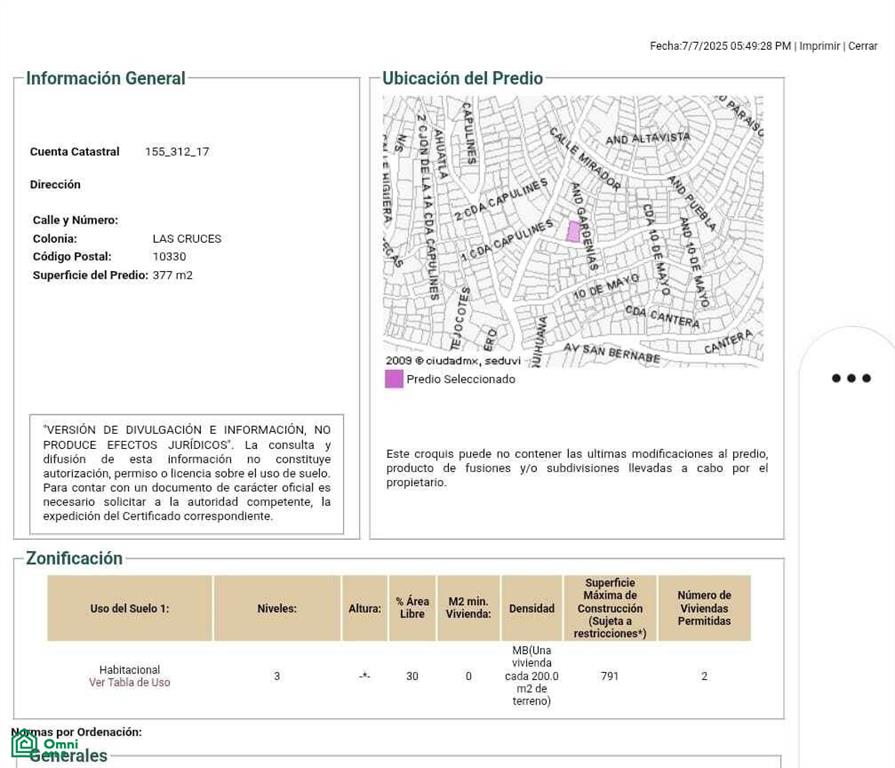
Task: Click the Superficie Máxima de Construcción header
Action: coord(610,608)
